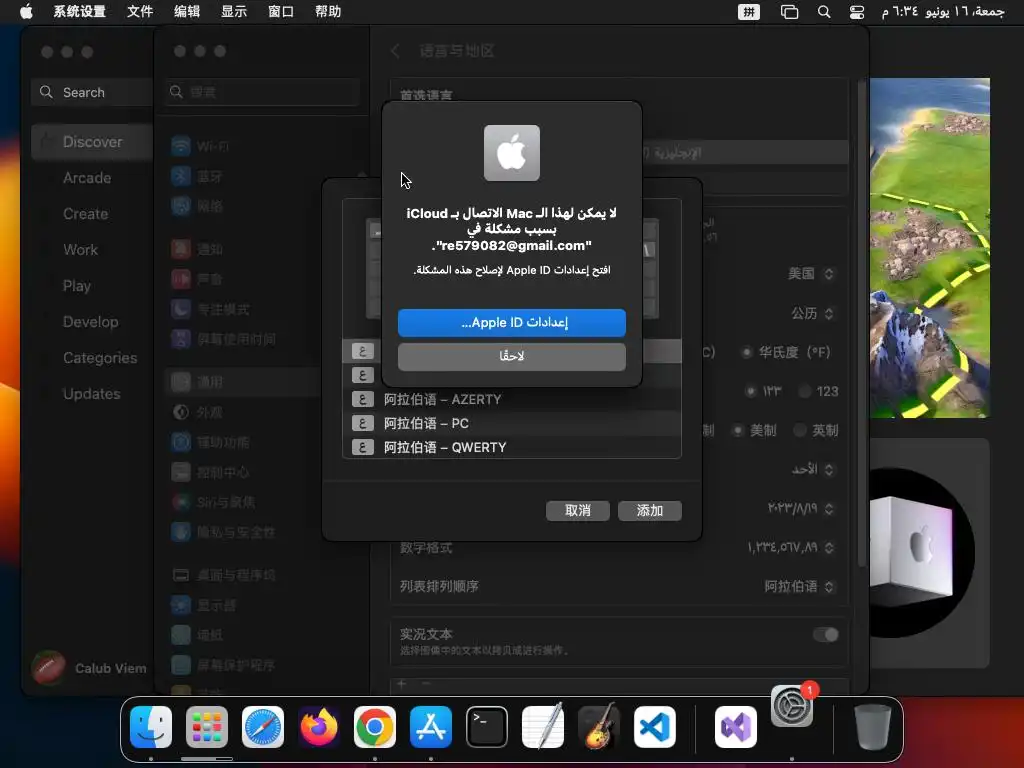Open Visual Studio Code in the Dock
Screen dimensions: 1024x768
[x=655, y=727]
